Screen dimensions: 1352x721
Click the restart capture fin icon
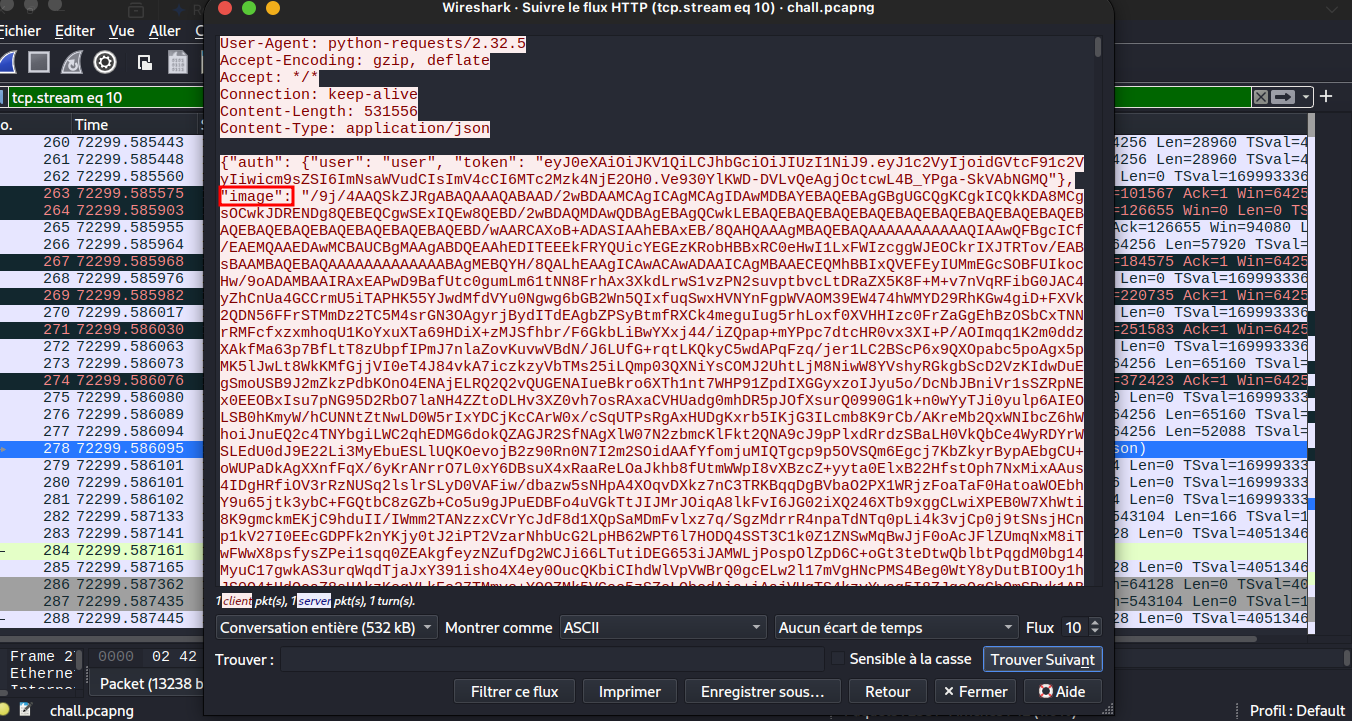point(72,63)
